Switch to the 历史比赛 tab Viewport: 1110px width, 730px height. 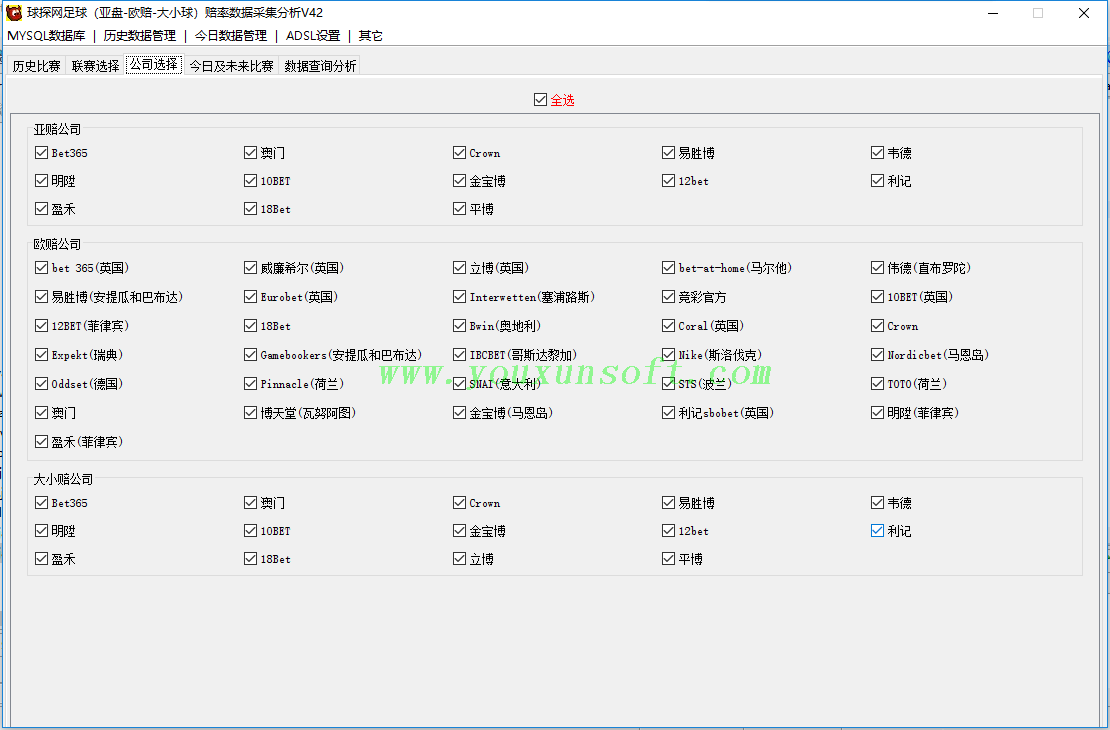click(36, 66)
